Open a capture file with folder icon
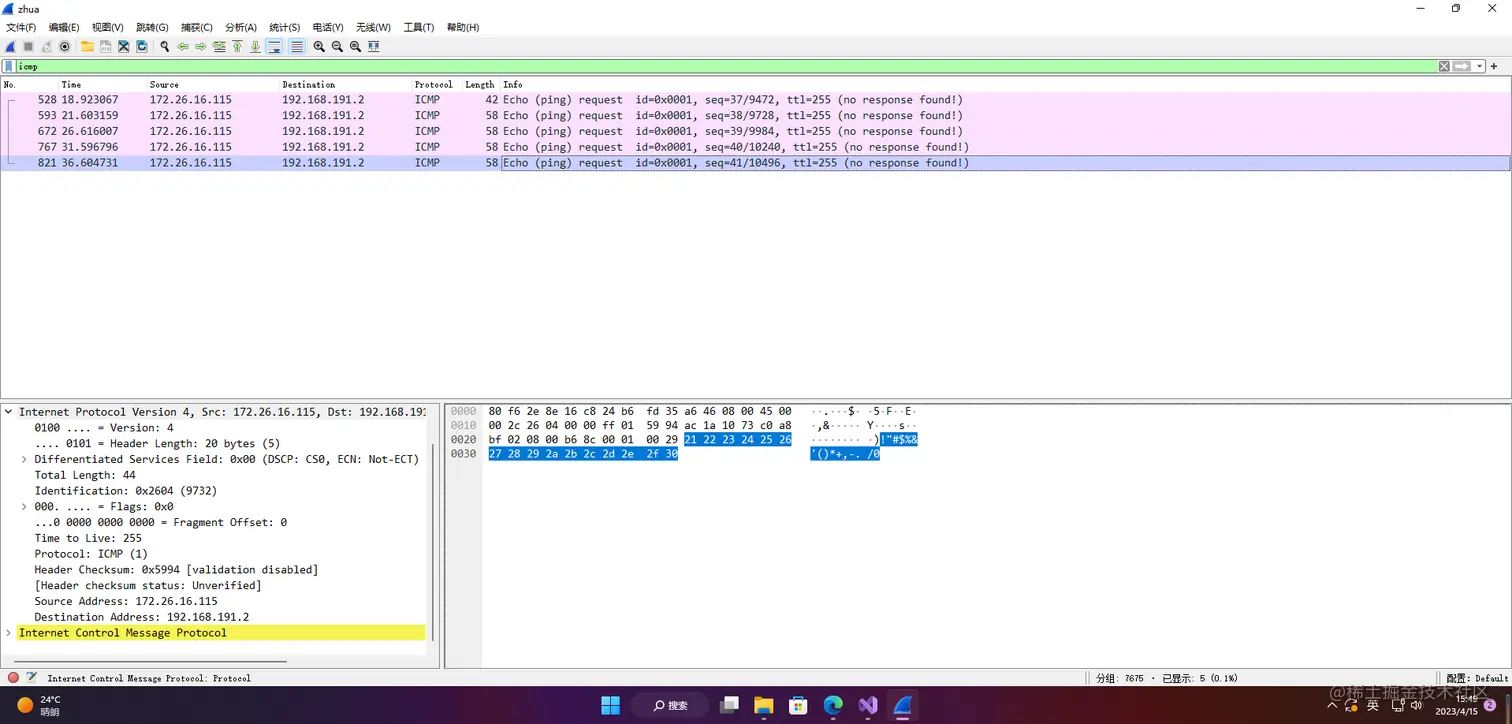 [87, 47]
